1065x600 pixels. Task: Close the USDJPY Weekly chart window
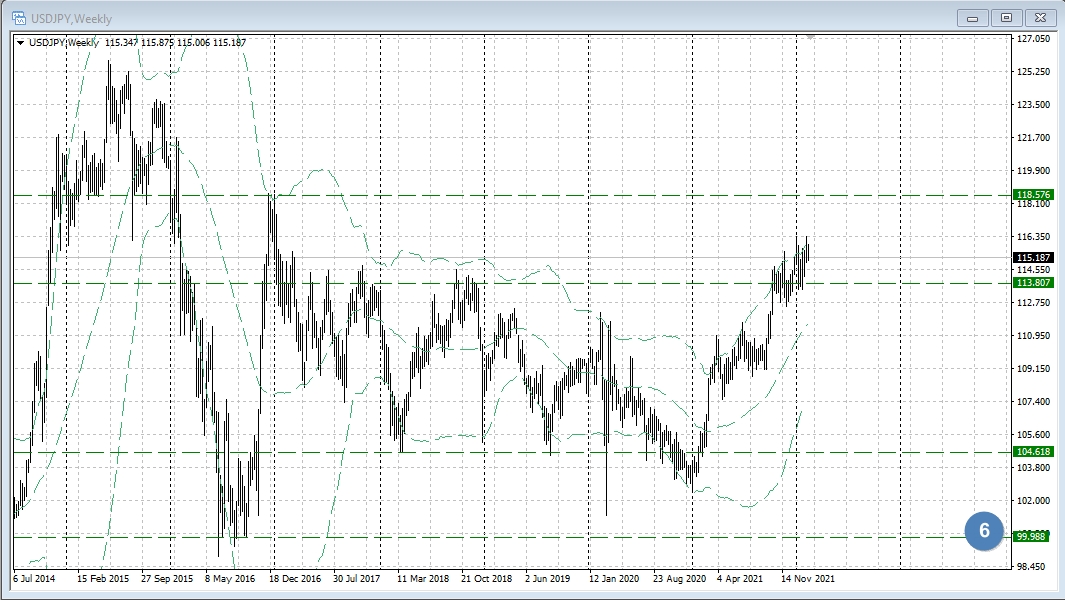point(1040,17)
